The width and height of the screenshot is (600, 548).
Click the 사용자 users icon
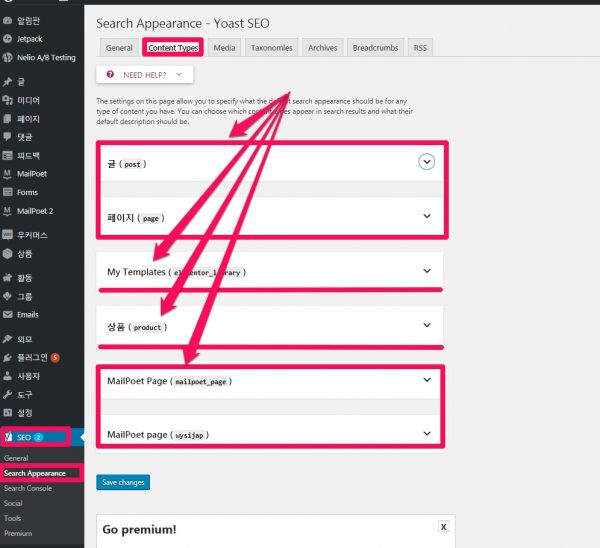pos(8,376)
